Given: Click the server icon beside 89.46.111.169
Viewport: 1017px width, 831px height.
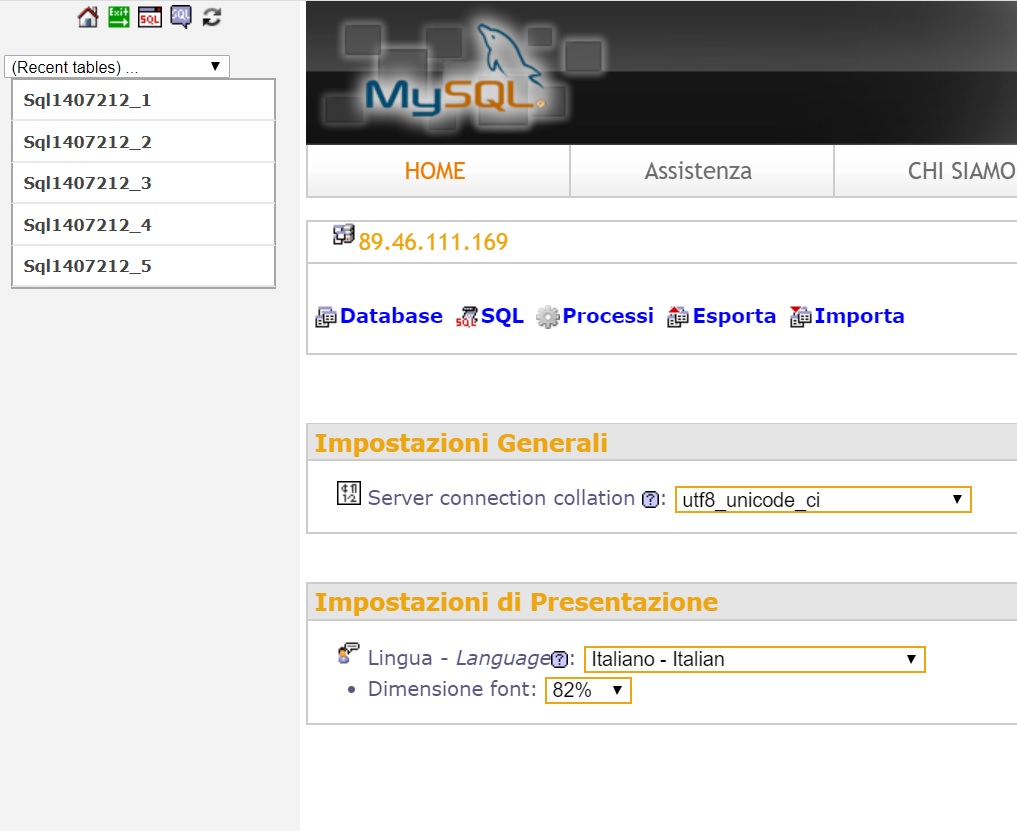Looking at the screenshot, I should (x=344, y=236).
